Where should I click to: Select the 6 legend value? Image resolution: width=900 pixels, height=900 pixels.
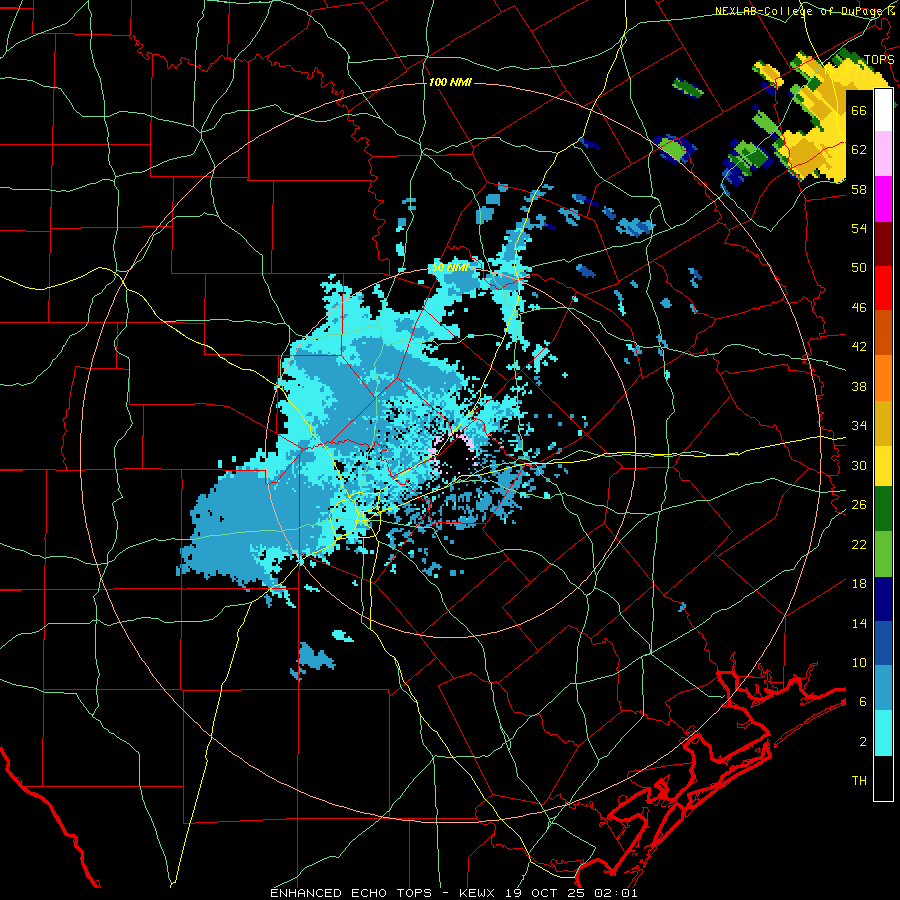pos(863,702)
